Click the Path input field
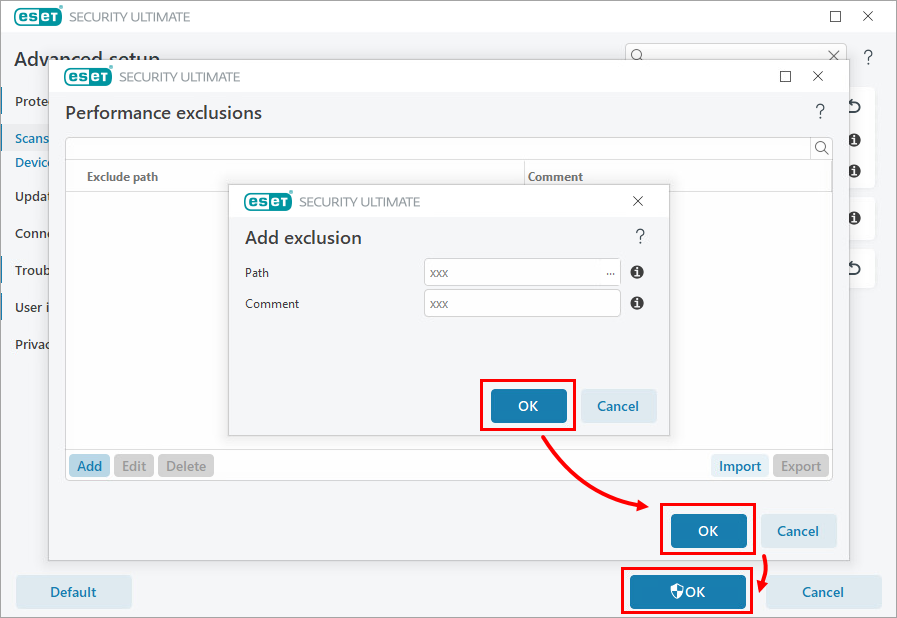 tap(512, 272)
